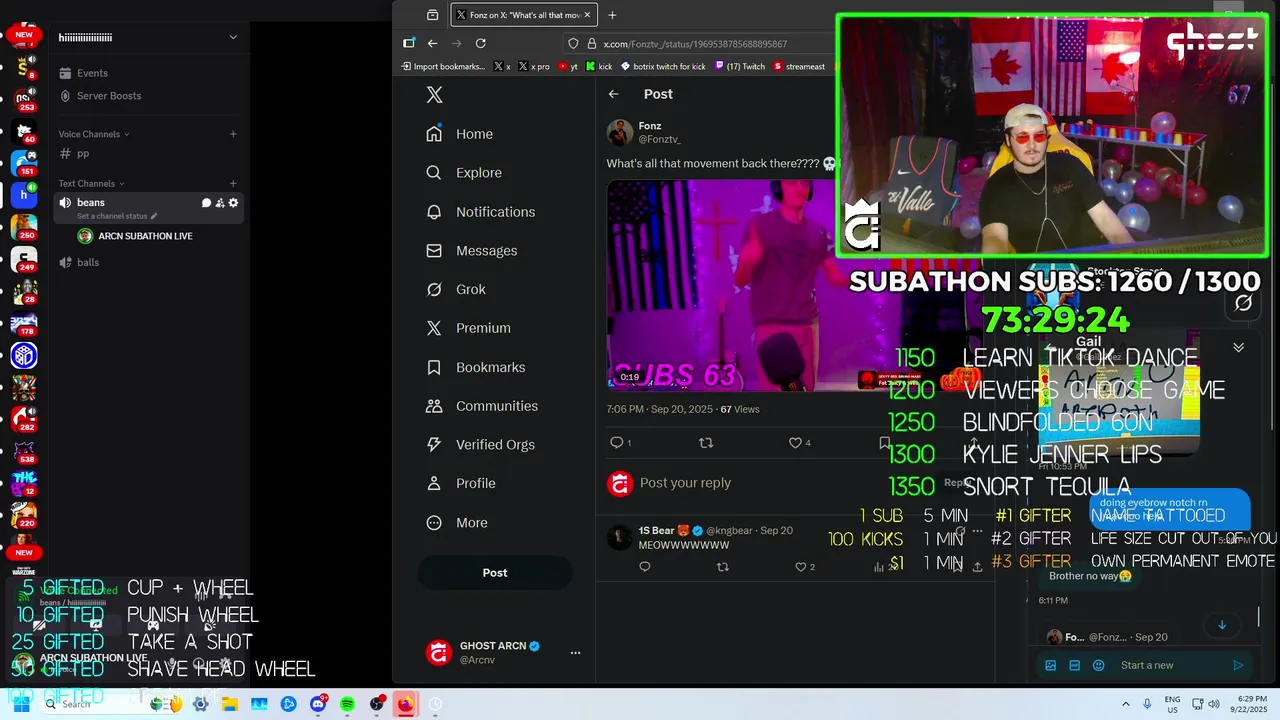Select ARCN SUBATHON LIVE user in beans
1280x720 pixels.
click(x=135, y=236)
